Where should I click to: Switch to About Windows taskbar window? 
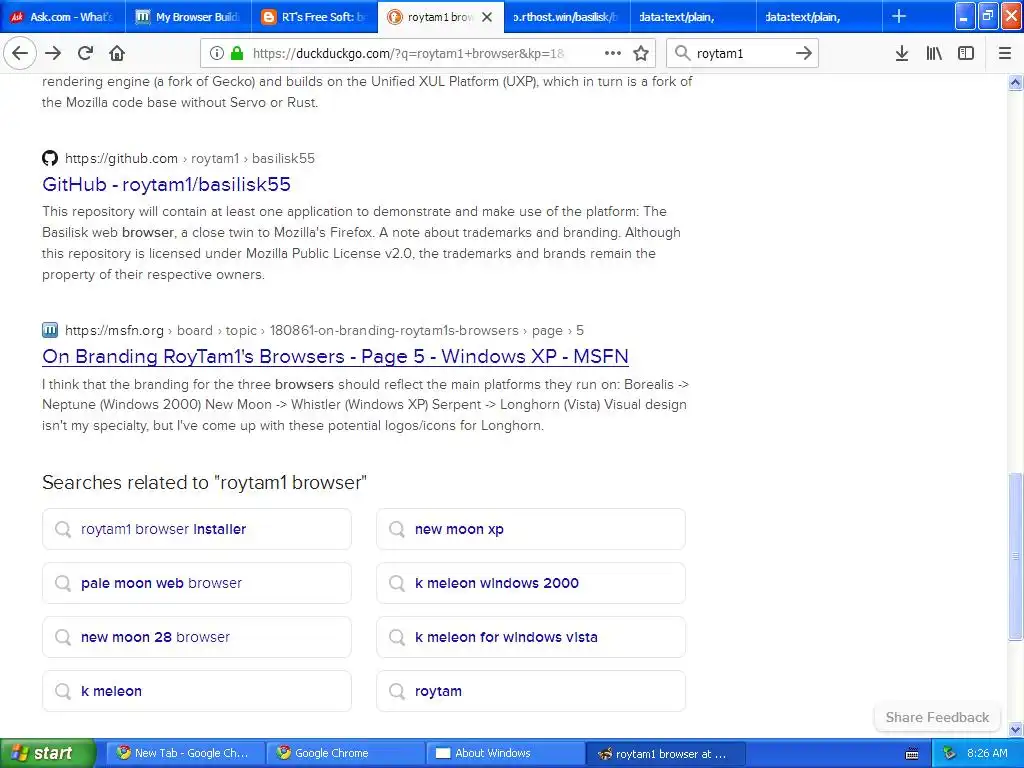[505, 753]
